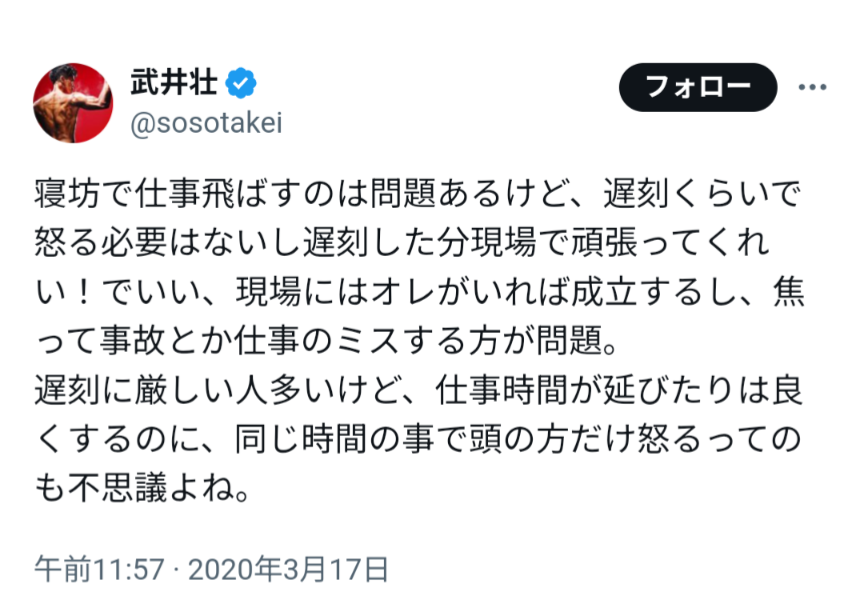Click the phrase 同じ時間の事で
This screenshot has height=598, width=864.
coord(351,439)
